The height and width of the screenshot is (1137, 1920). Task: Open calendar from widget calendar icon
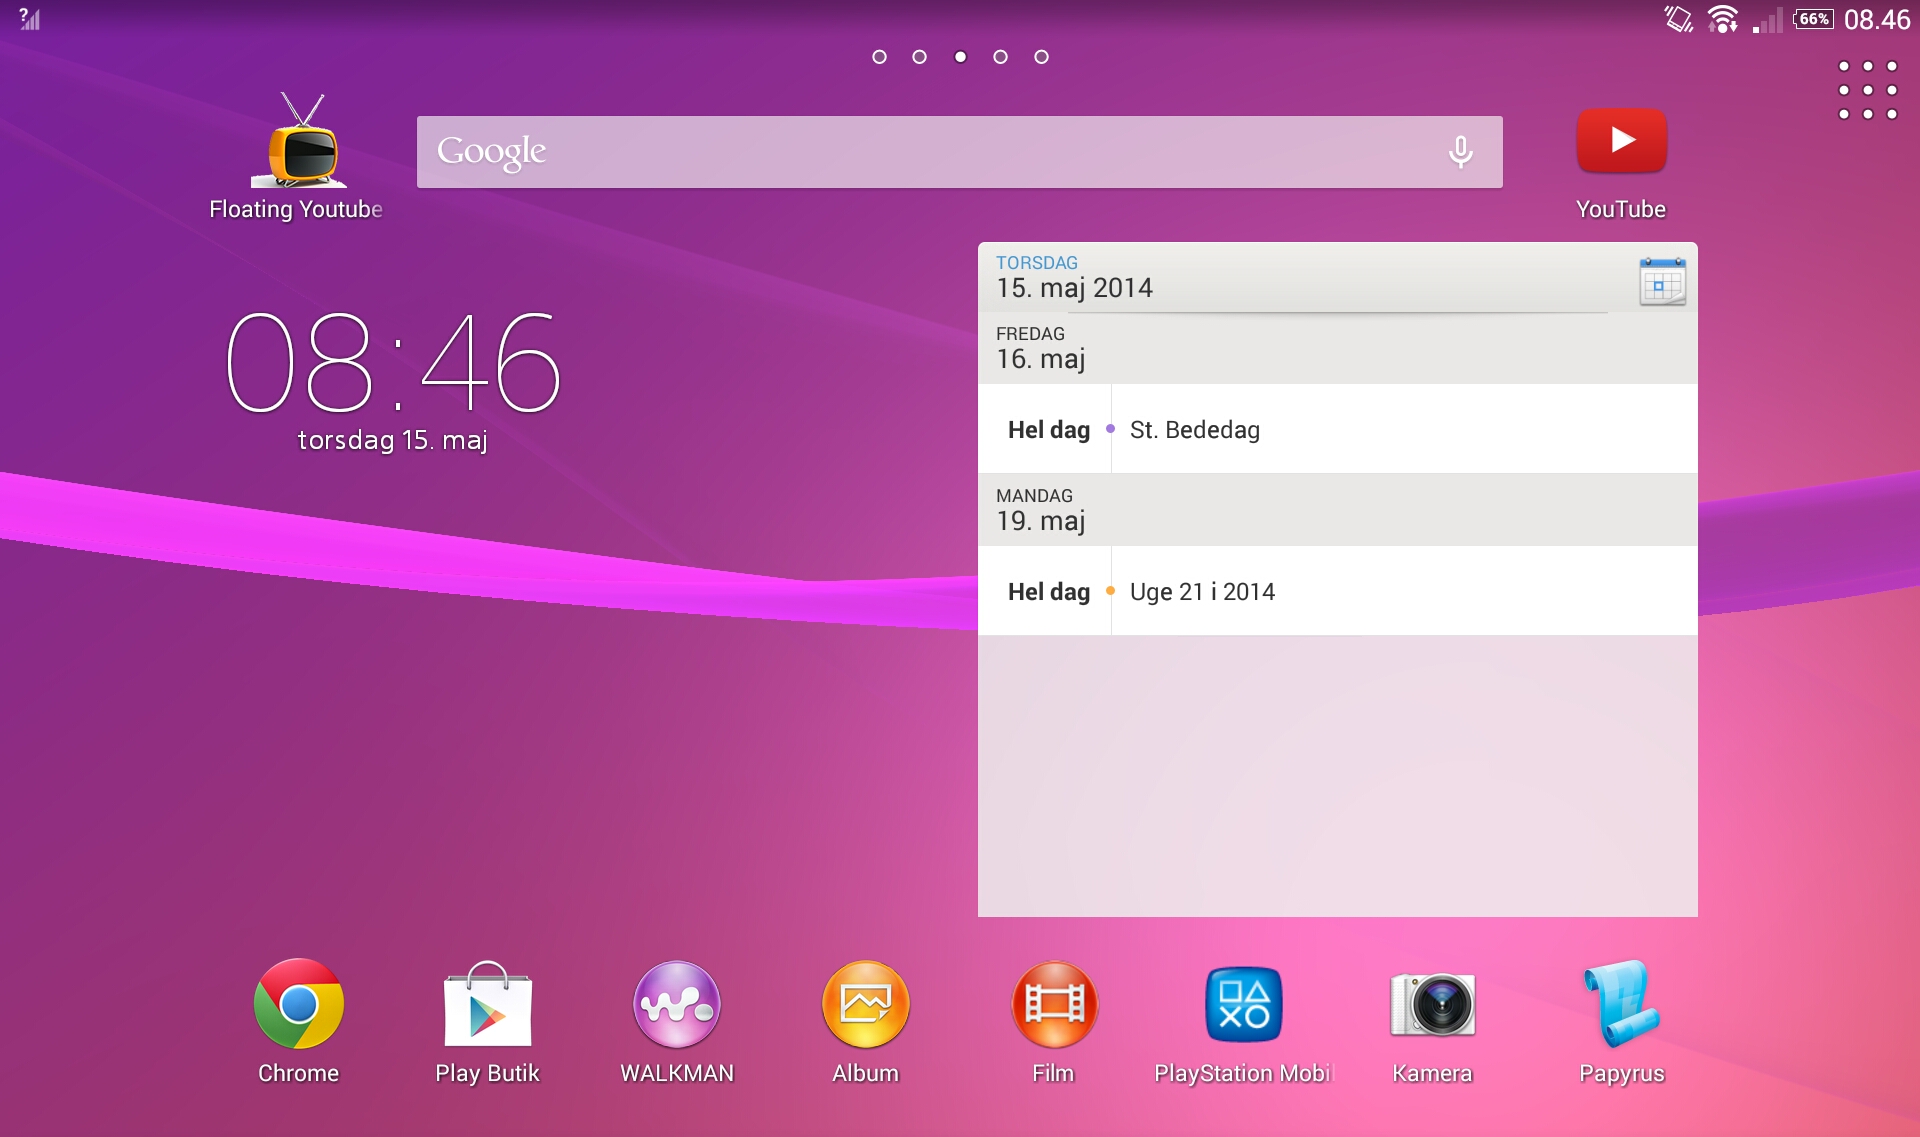[x=1662, y=281]
